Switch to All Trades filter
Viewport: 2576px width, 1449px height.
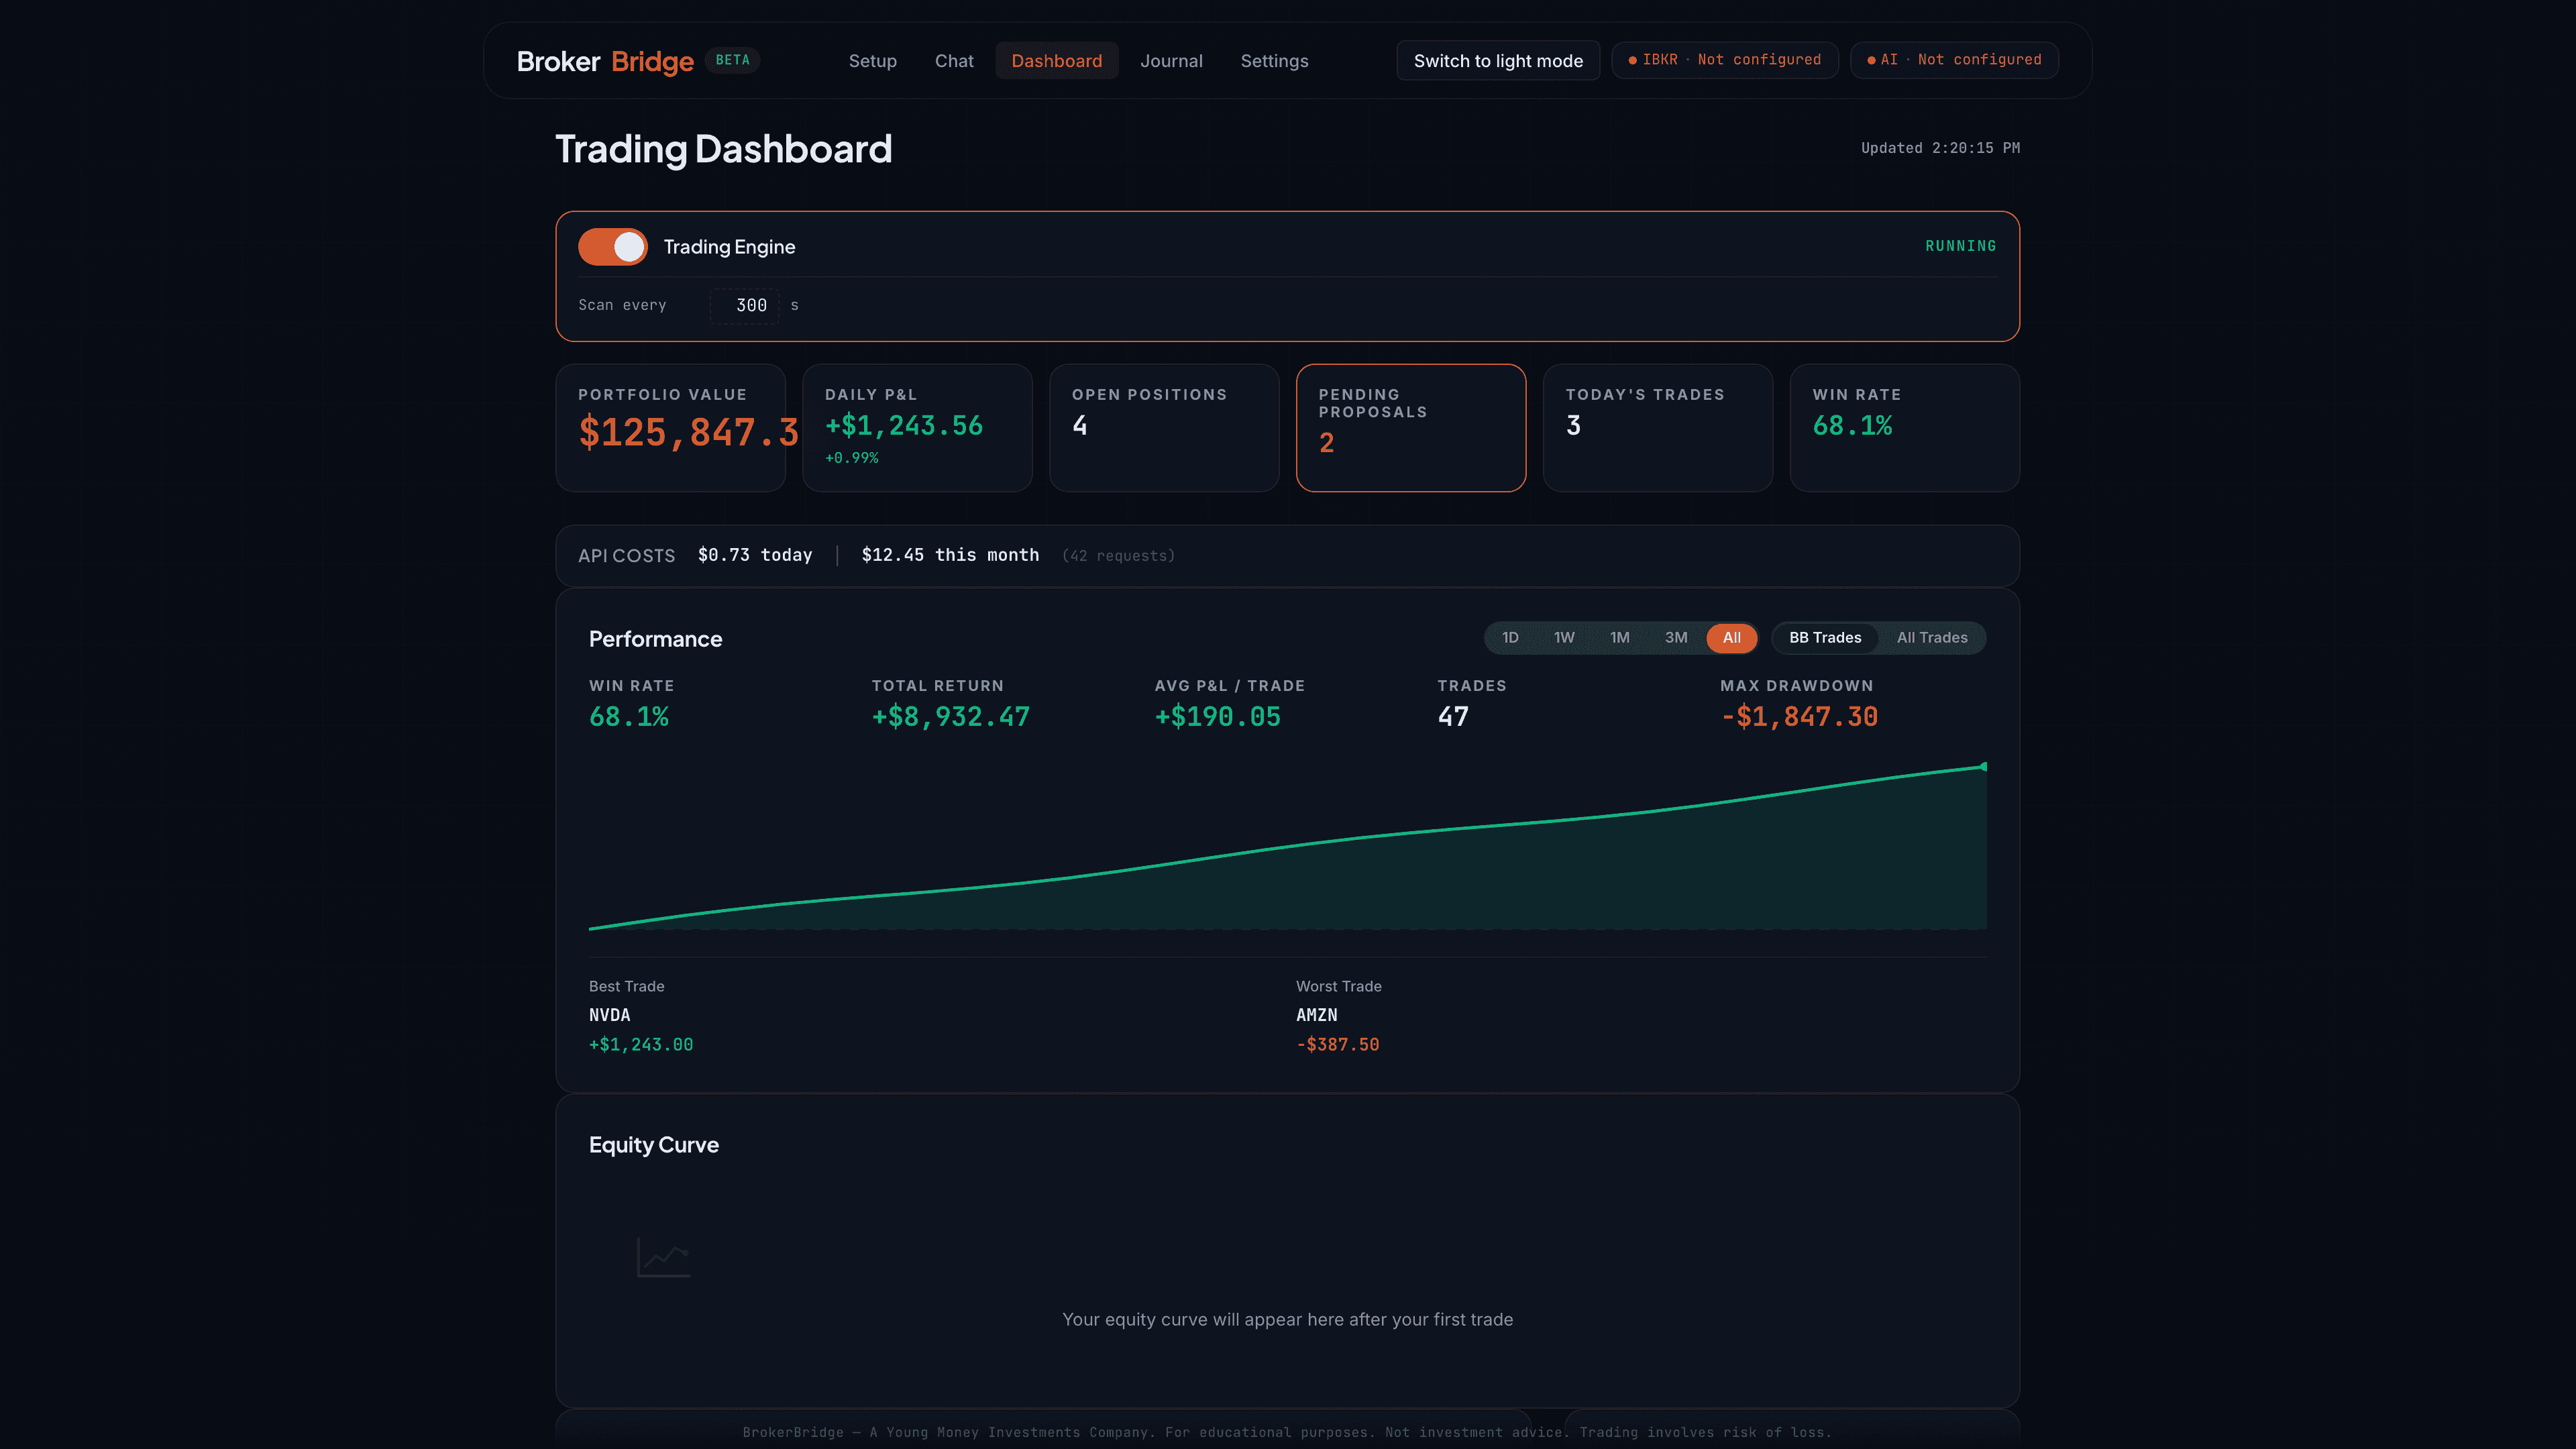click(x=1932, y=638)
